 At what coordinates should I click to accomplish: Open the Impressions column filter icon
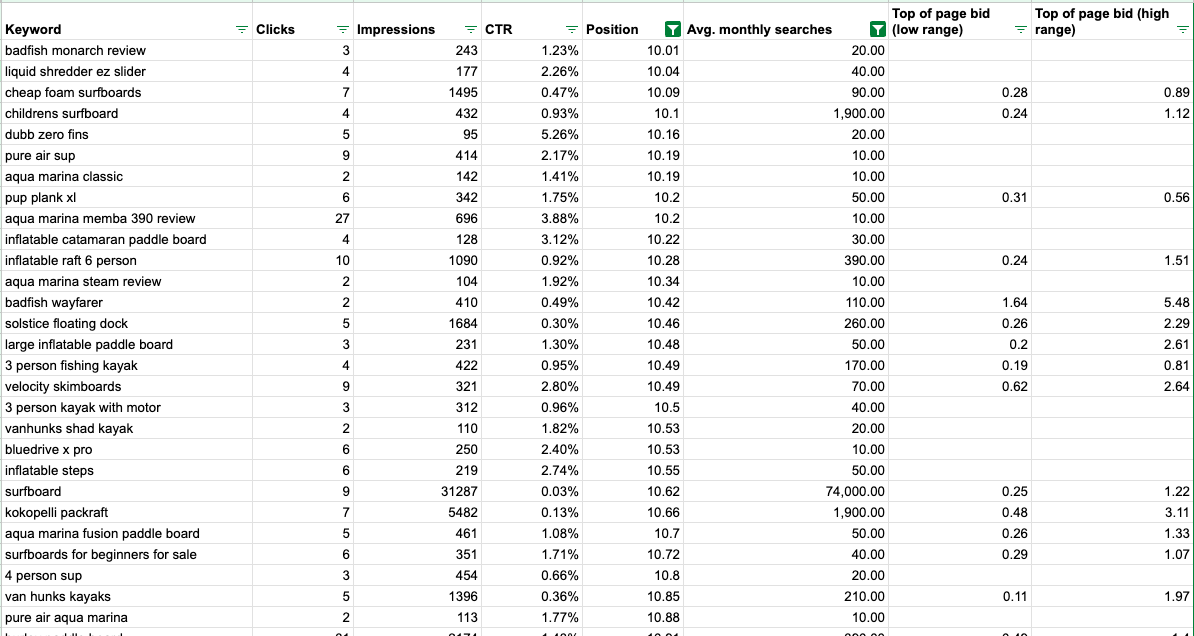click(x=471, y=30)
